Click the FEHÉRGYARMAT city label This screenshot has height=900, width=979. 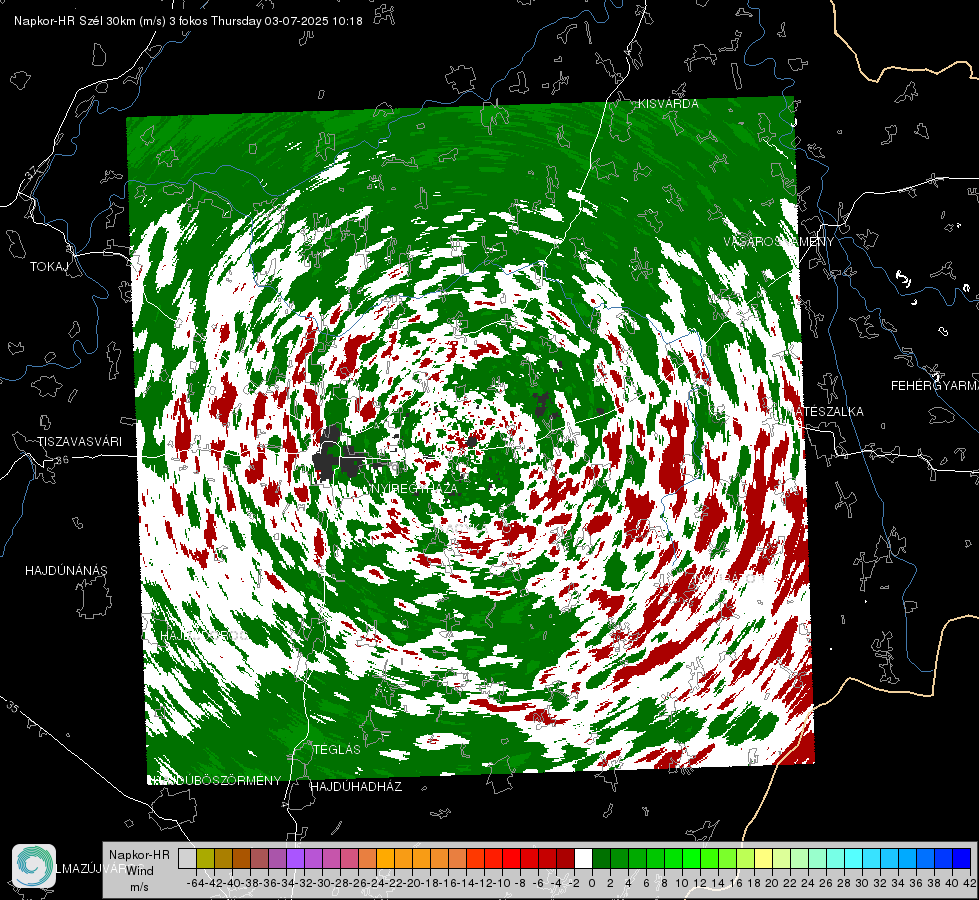pyautogui.click(x=935, y=386)
